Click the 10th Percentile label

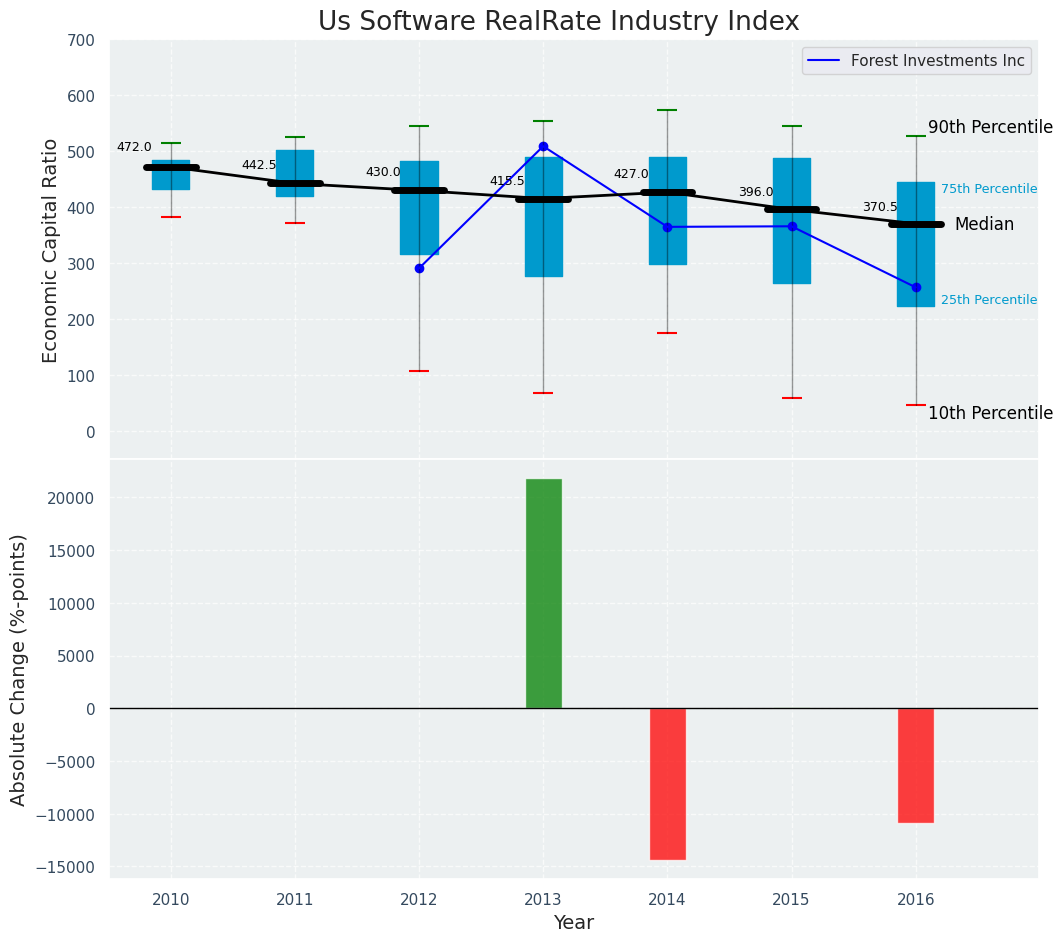pos(990,413)
